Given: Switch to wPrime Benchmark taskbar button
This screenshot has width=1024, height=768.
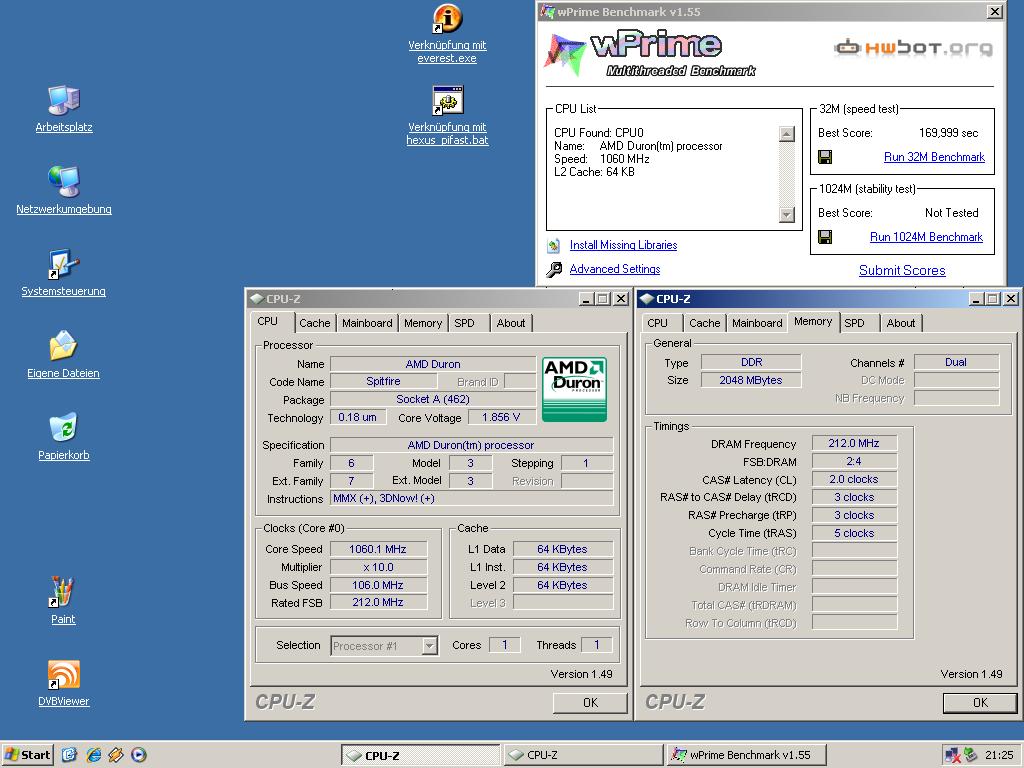Looking at the screenshot, I should [746, 756].
